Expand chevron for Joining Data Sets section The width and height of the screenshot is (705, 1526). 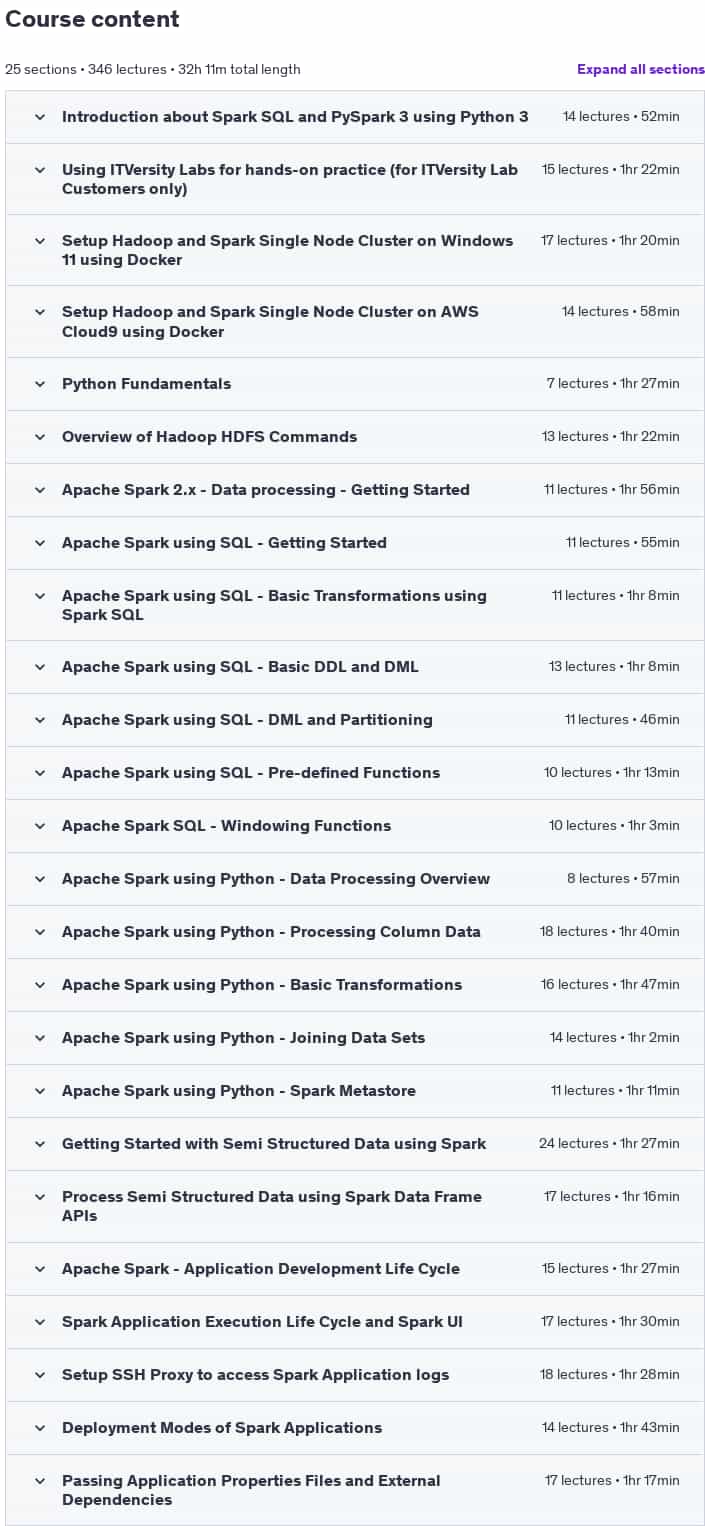click(40, 1038)
